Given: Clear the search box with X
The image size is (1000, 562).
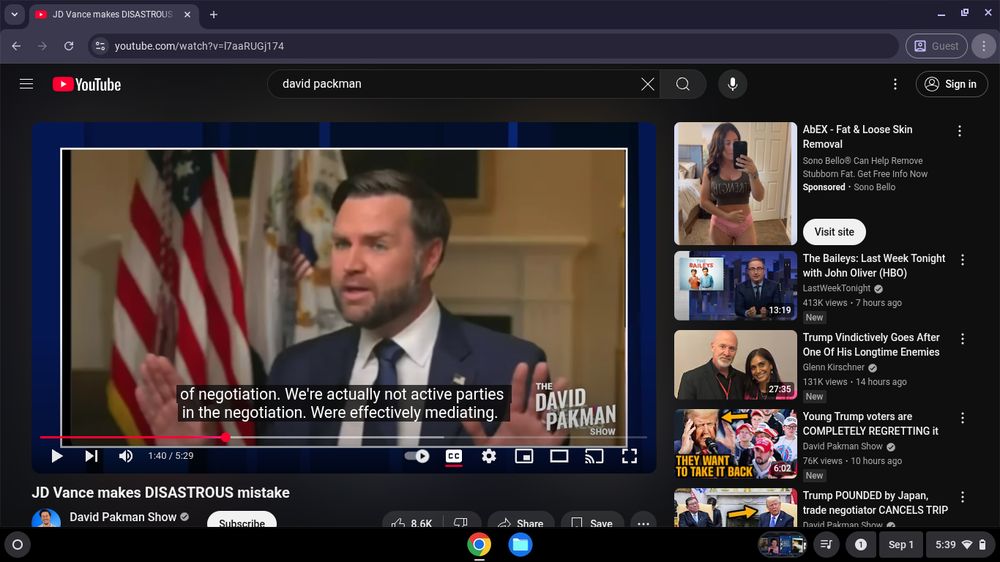Looking at the screenshot, I should click(x=647, y=84).
